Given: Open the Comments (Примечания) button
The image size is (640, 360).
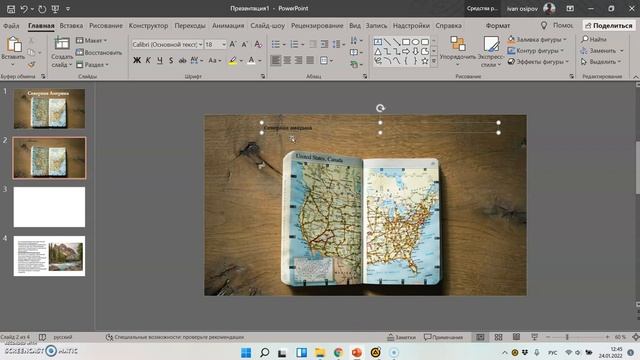Looking at the screenshot, I should pos(443,337).
